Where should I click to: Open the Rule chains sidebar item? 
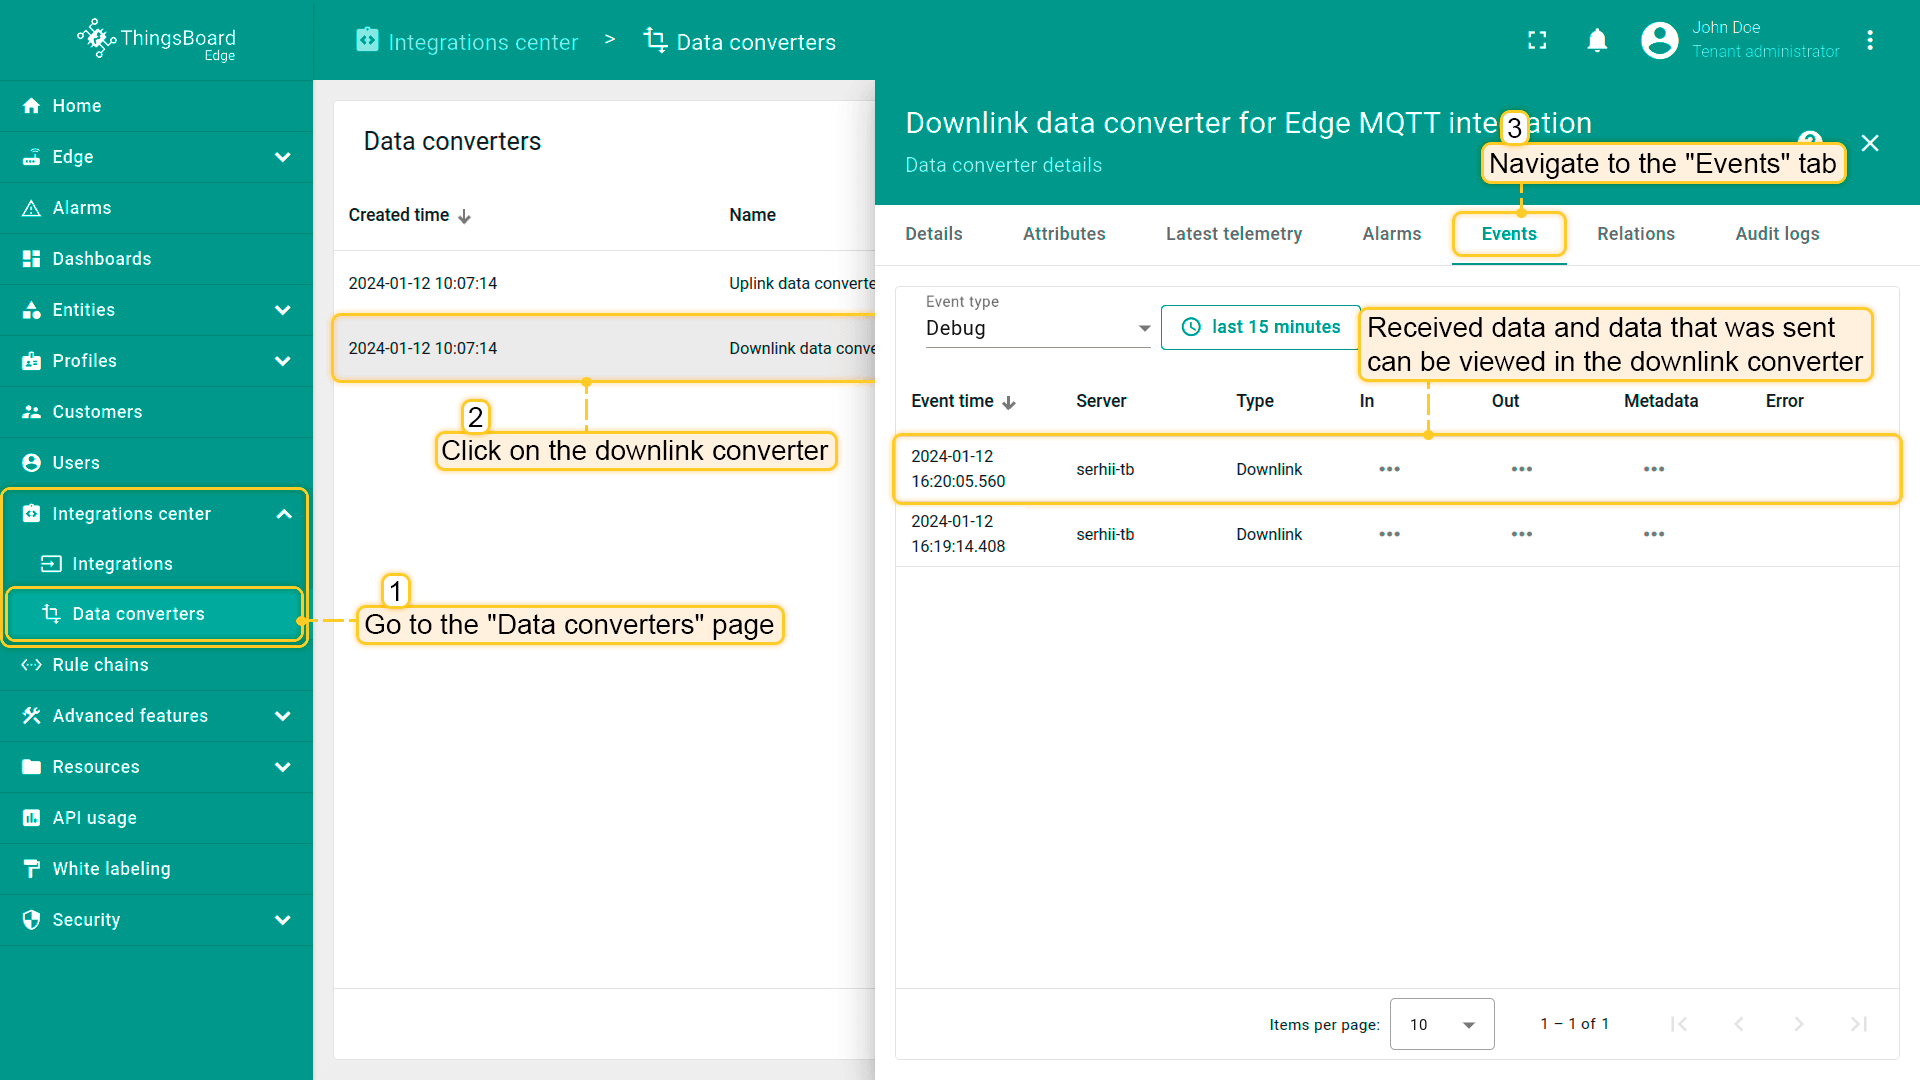100,665
